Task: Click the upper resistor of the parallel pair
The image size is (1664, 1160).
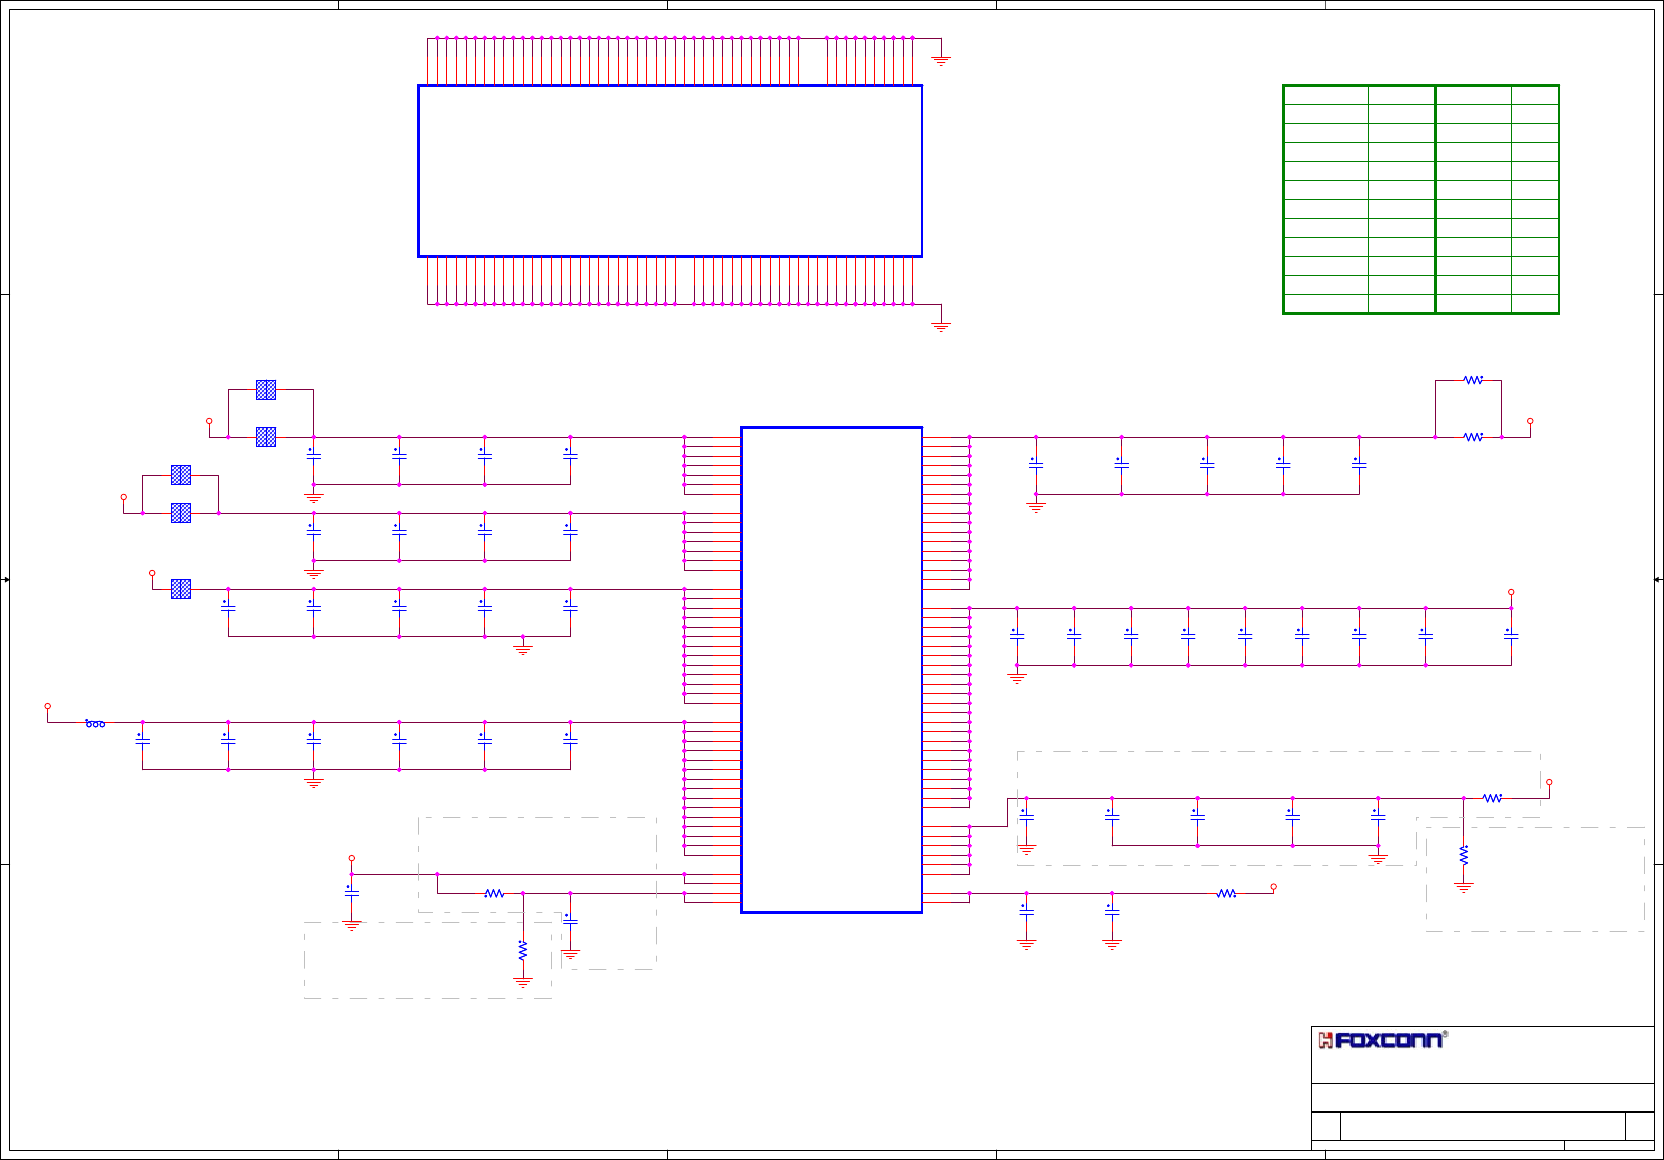Action: 1473,380
